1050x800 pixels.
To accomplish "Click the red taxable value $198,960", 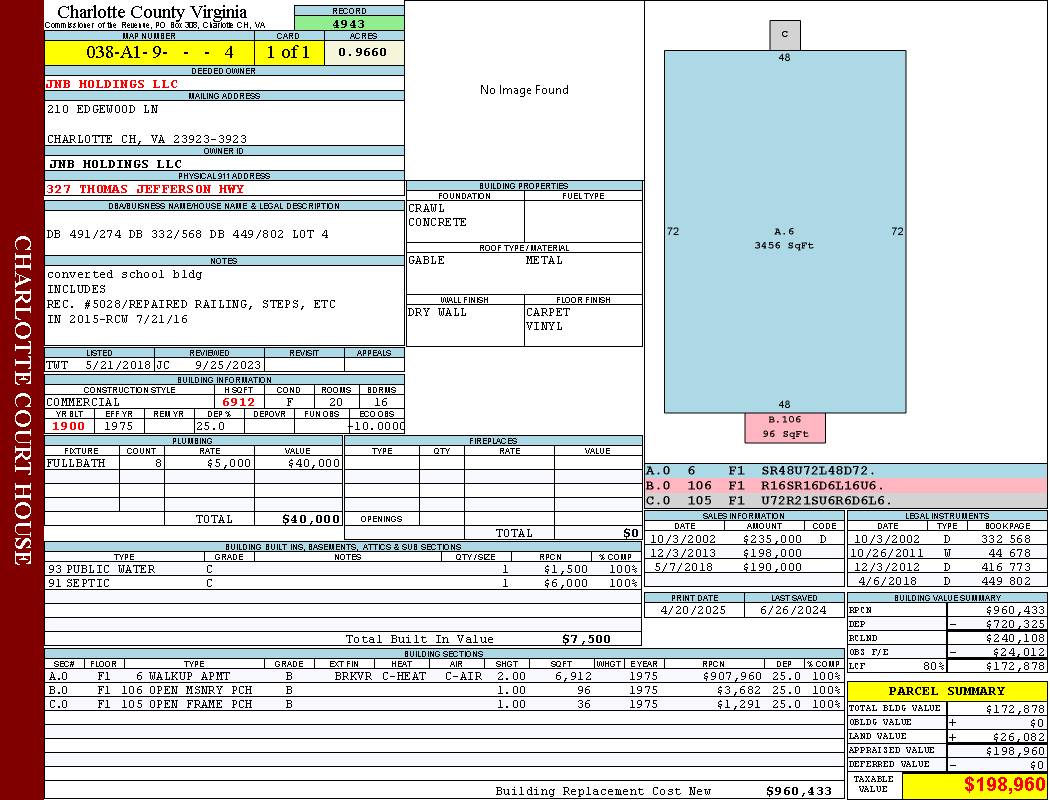I will click(x=974, y=785).
